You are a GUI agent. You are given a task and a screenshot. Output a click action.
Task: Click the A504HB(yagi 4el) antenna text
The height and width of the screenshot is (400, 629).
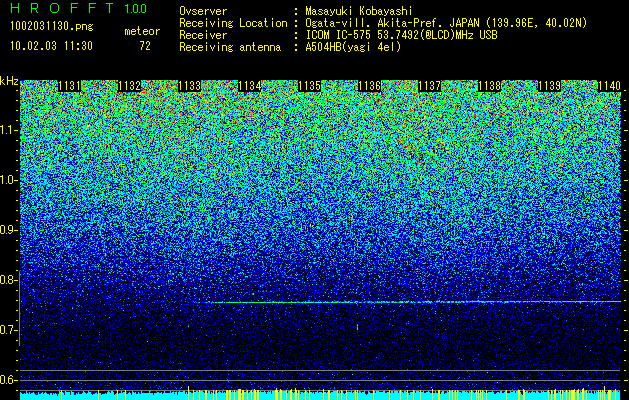click(353, 47)
